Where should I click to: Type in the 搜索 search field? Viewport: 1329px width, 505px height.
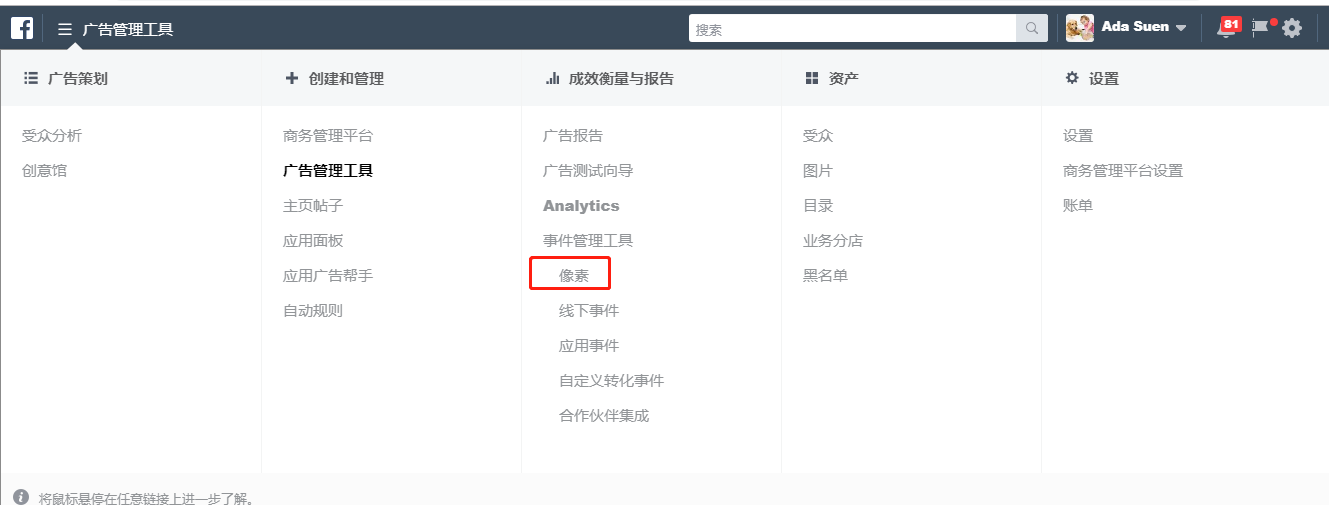[852, 29]
